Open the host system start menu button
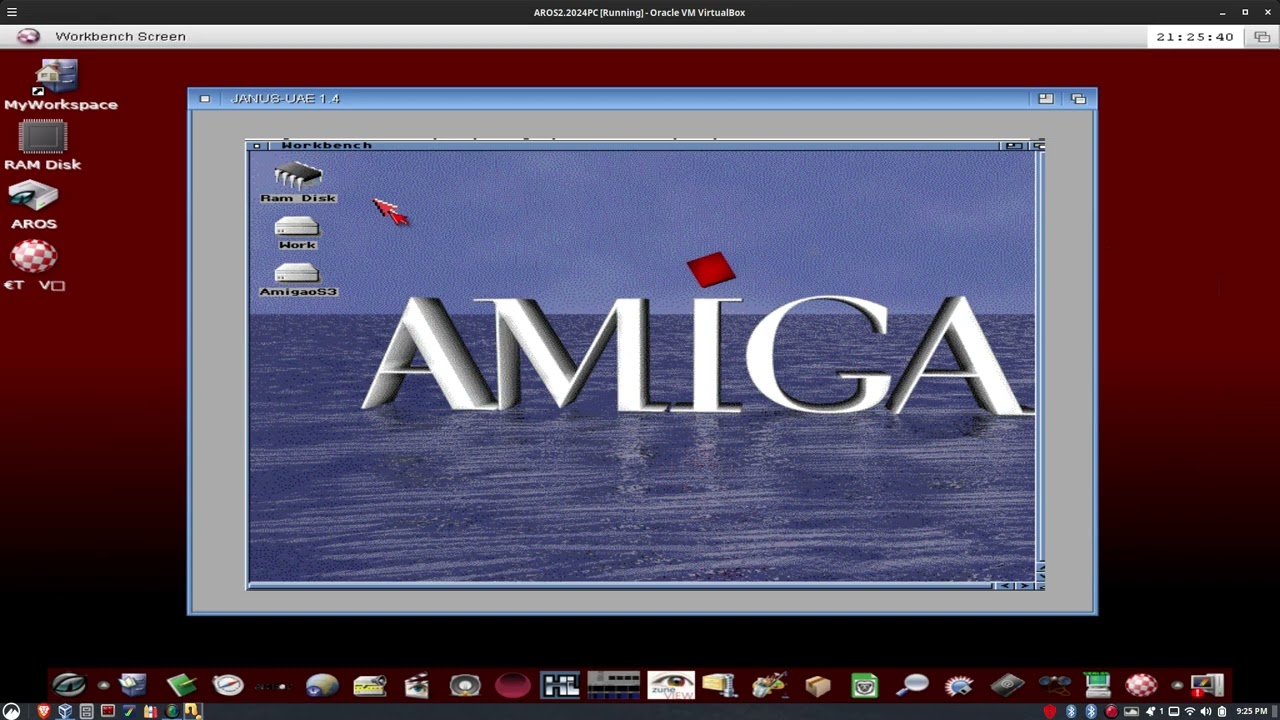This screenshot has width=1280, height=720. [12, 711]
